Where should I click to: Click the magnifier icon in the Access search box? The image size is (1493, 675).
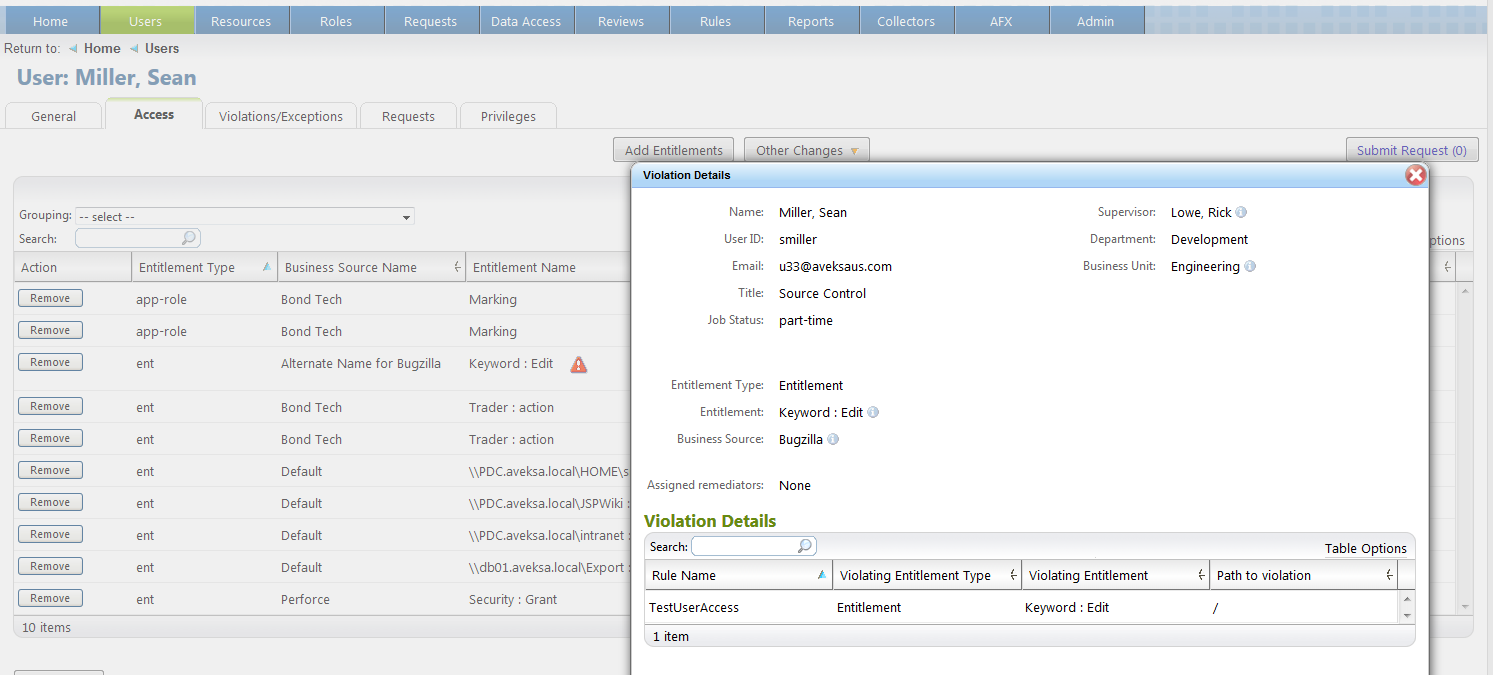188,238
